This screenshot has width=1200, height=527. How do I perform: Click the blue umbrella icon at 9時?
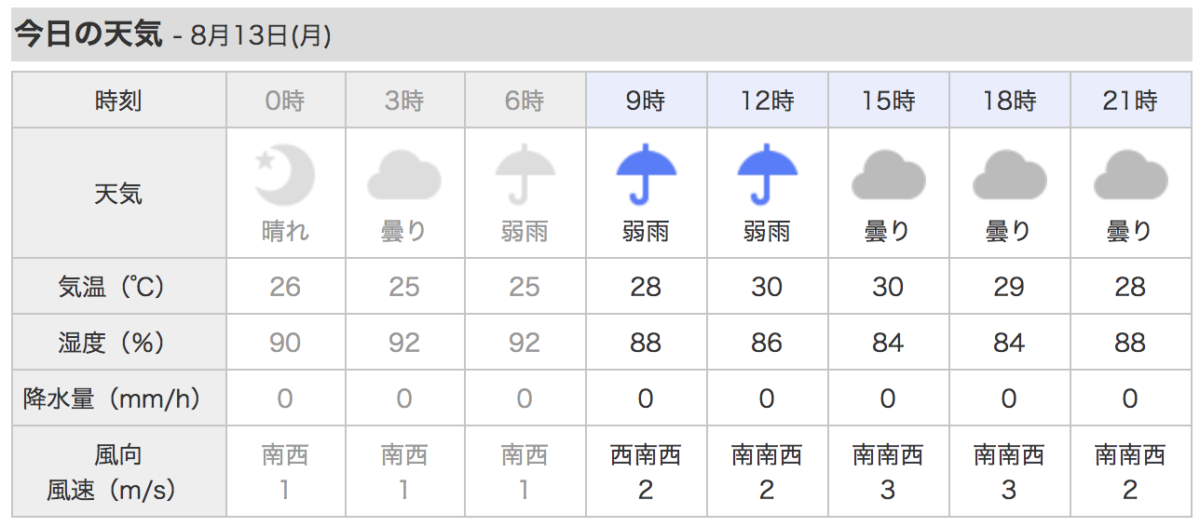click(646, 176)
